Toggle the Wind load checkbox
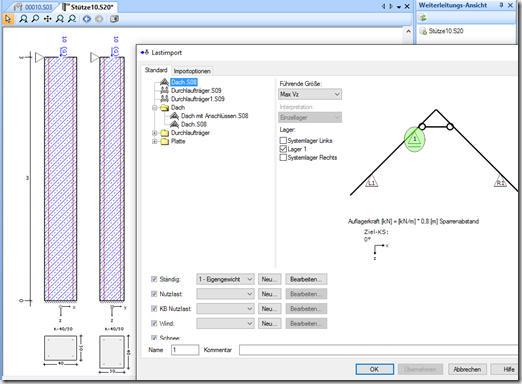 154,323
